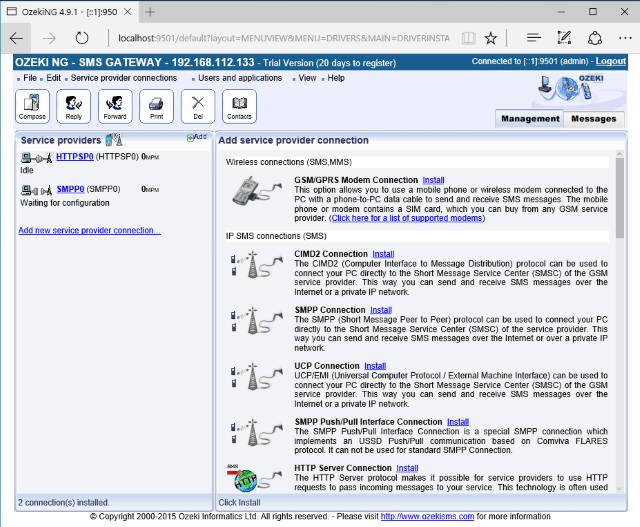
Task: Open the View menu
Action: click(x=307, y=78)
